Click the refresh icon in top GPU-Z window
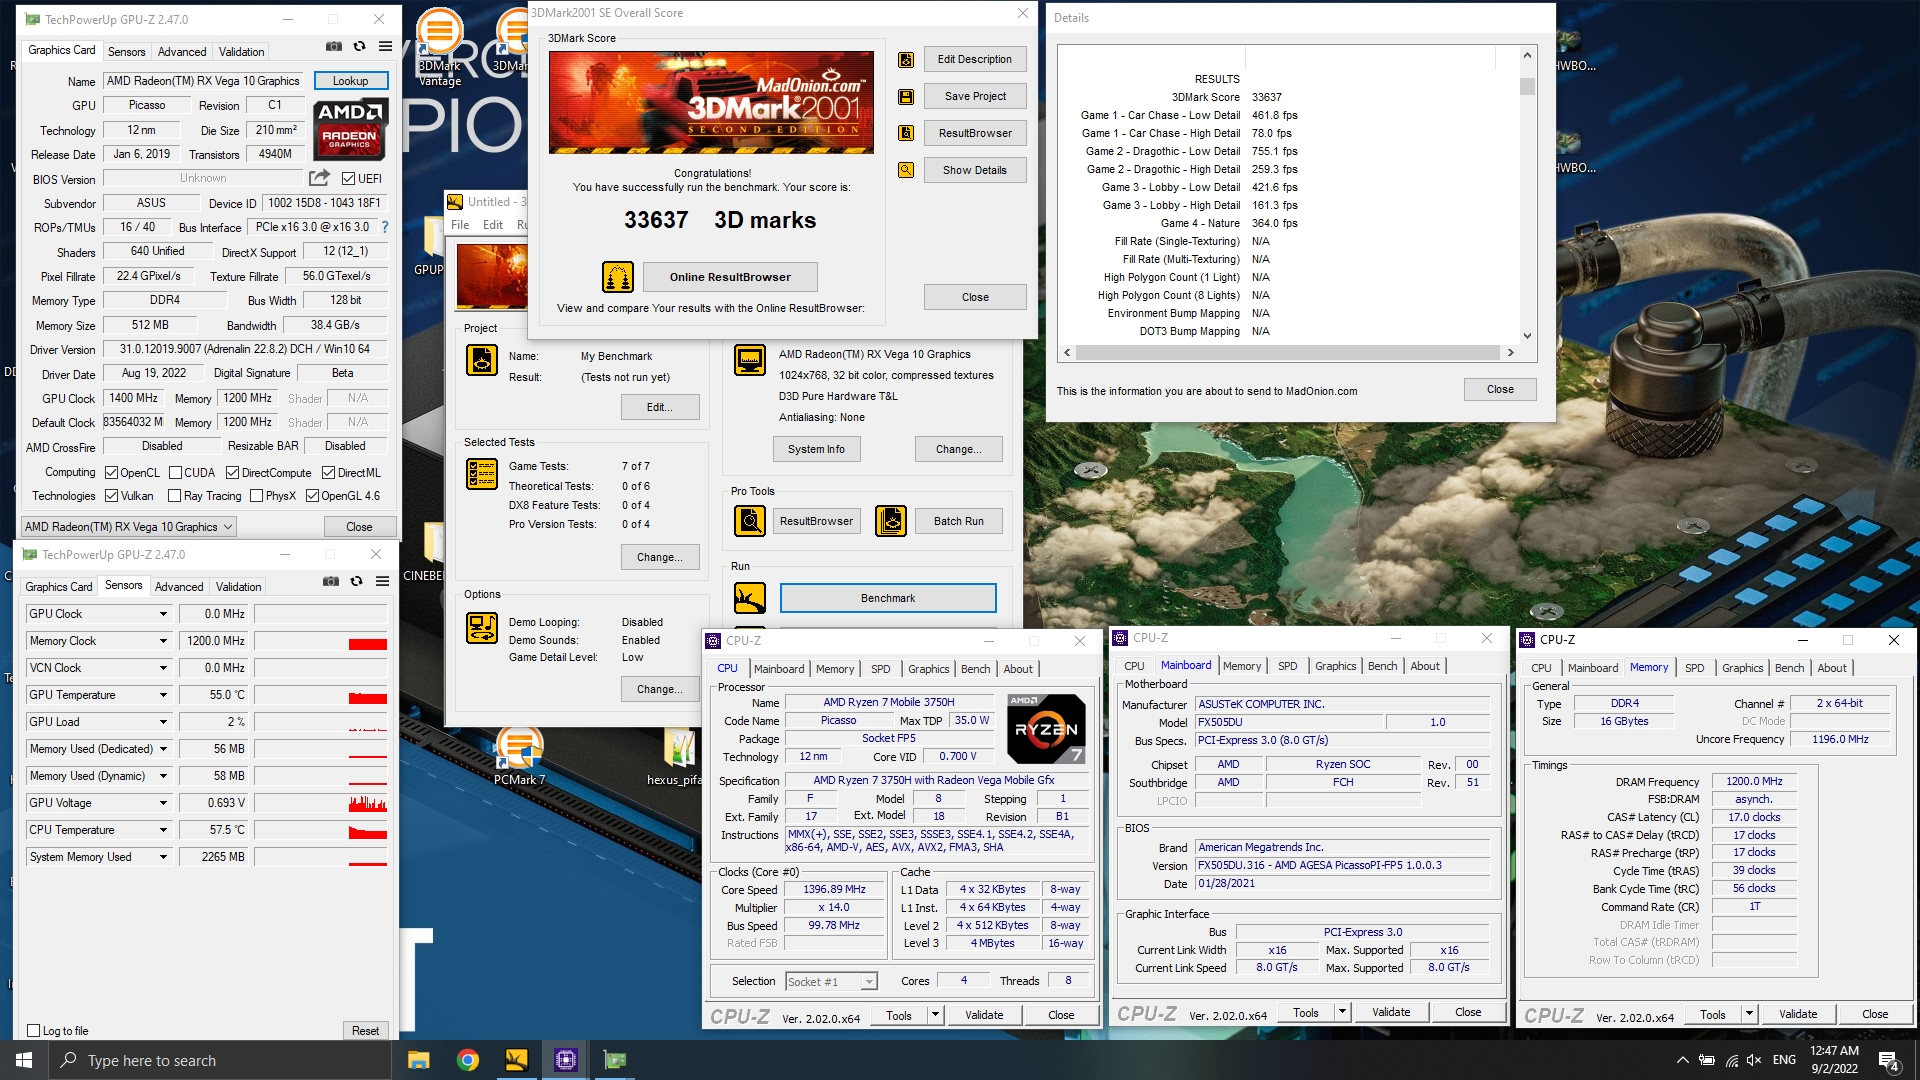 pos(360,47)
